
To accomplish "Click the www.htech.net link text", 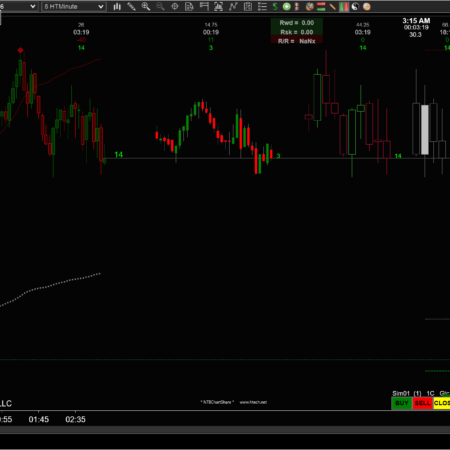I will tap(253, 402).
